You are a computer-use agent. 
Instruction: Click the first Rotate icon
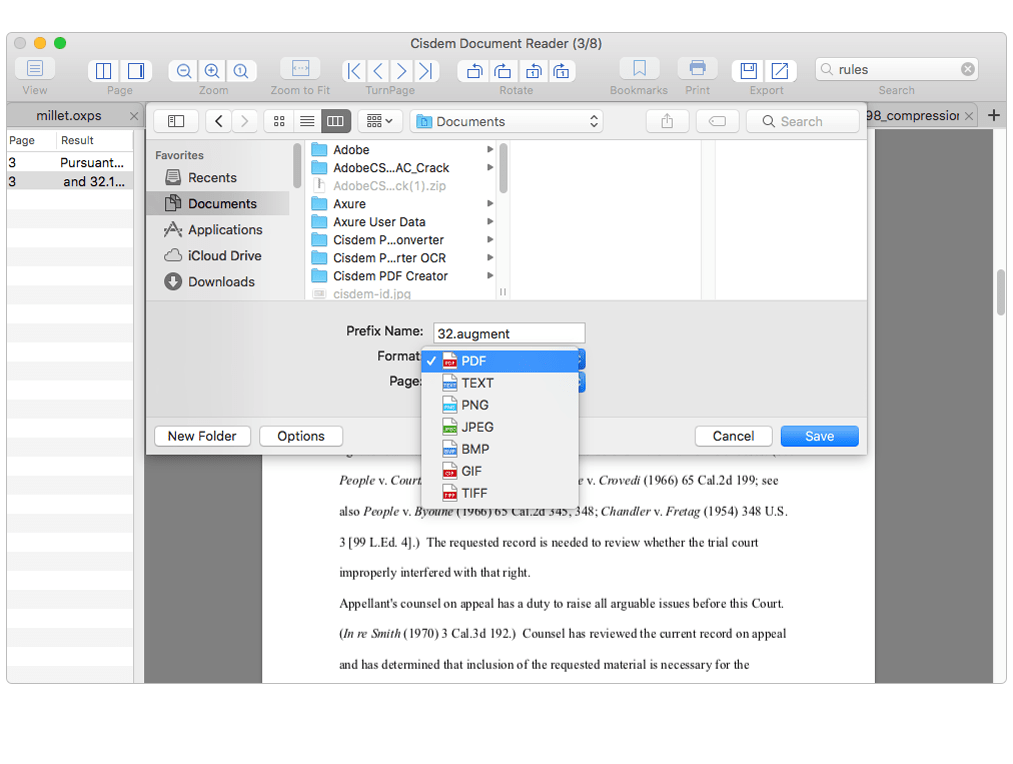[474, 70]
